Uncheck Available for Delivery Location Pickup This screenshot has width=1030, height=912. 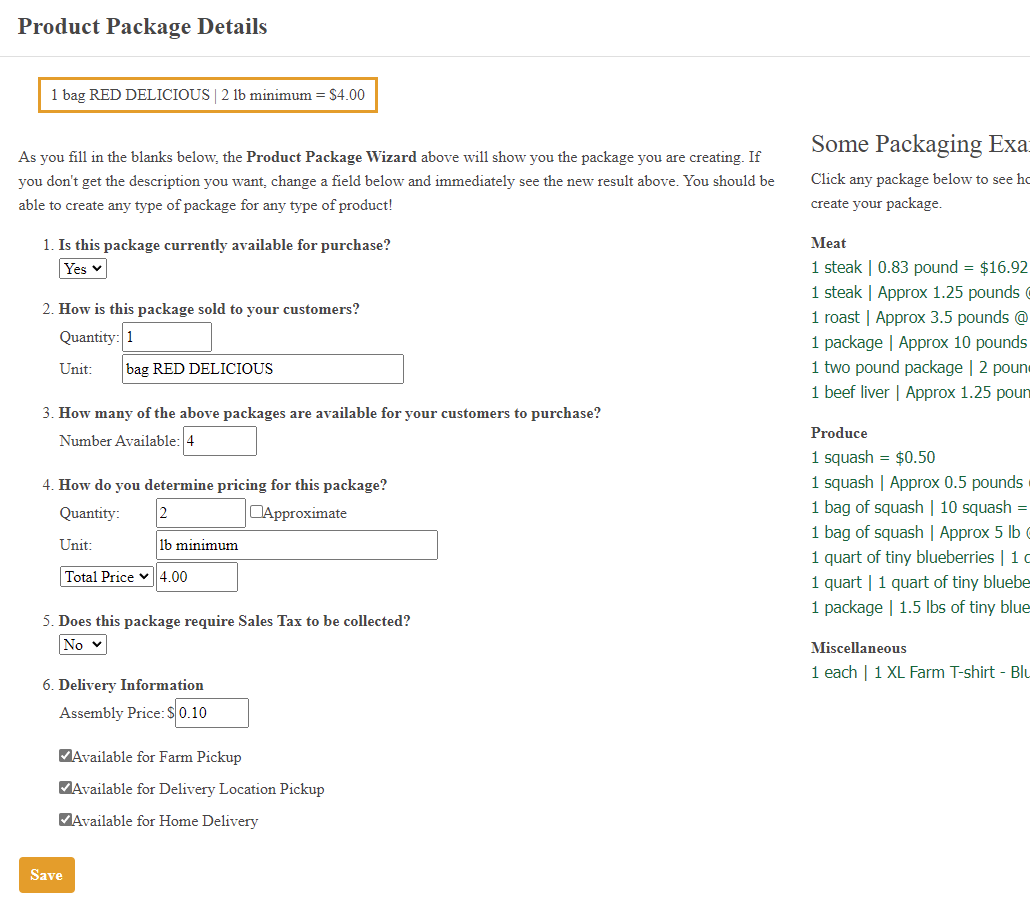66,788
